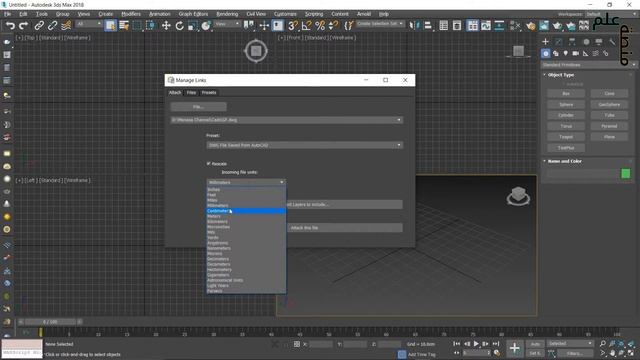The image size is (640, 360).
Task: Click the Add Time Tag label
Action: (x=422, y=354)
